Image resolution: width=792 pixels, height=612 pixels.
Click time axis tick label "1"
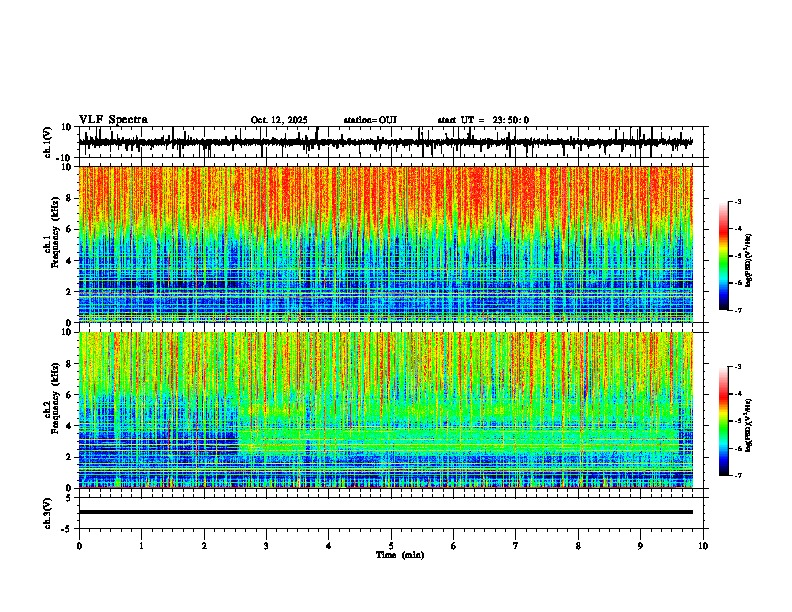click(x=141, y=546)
